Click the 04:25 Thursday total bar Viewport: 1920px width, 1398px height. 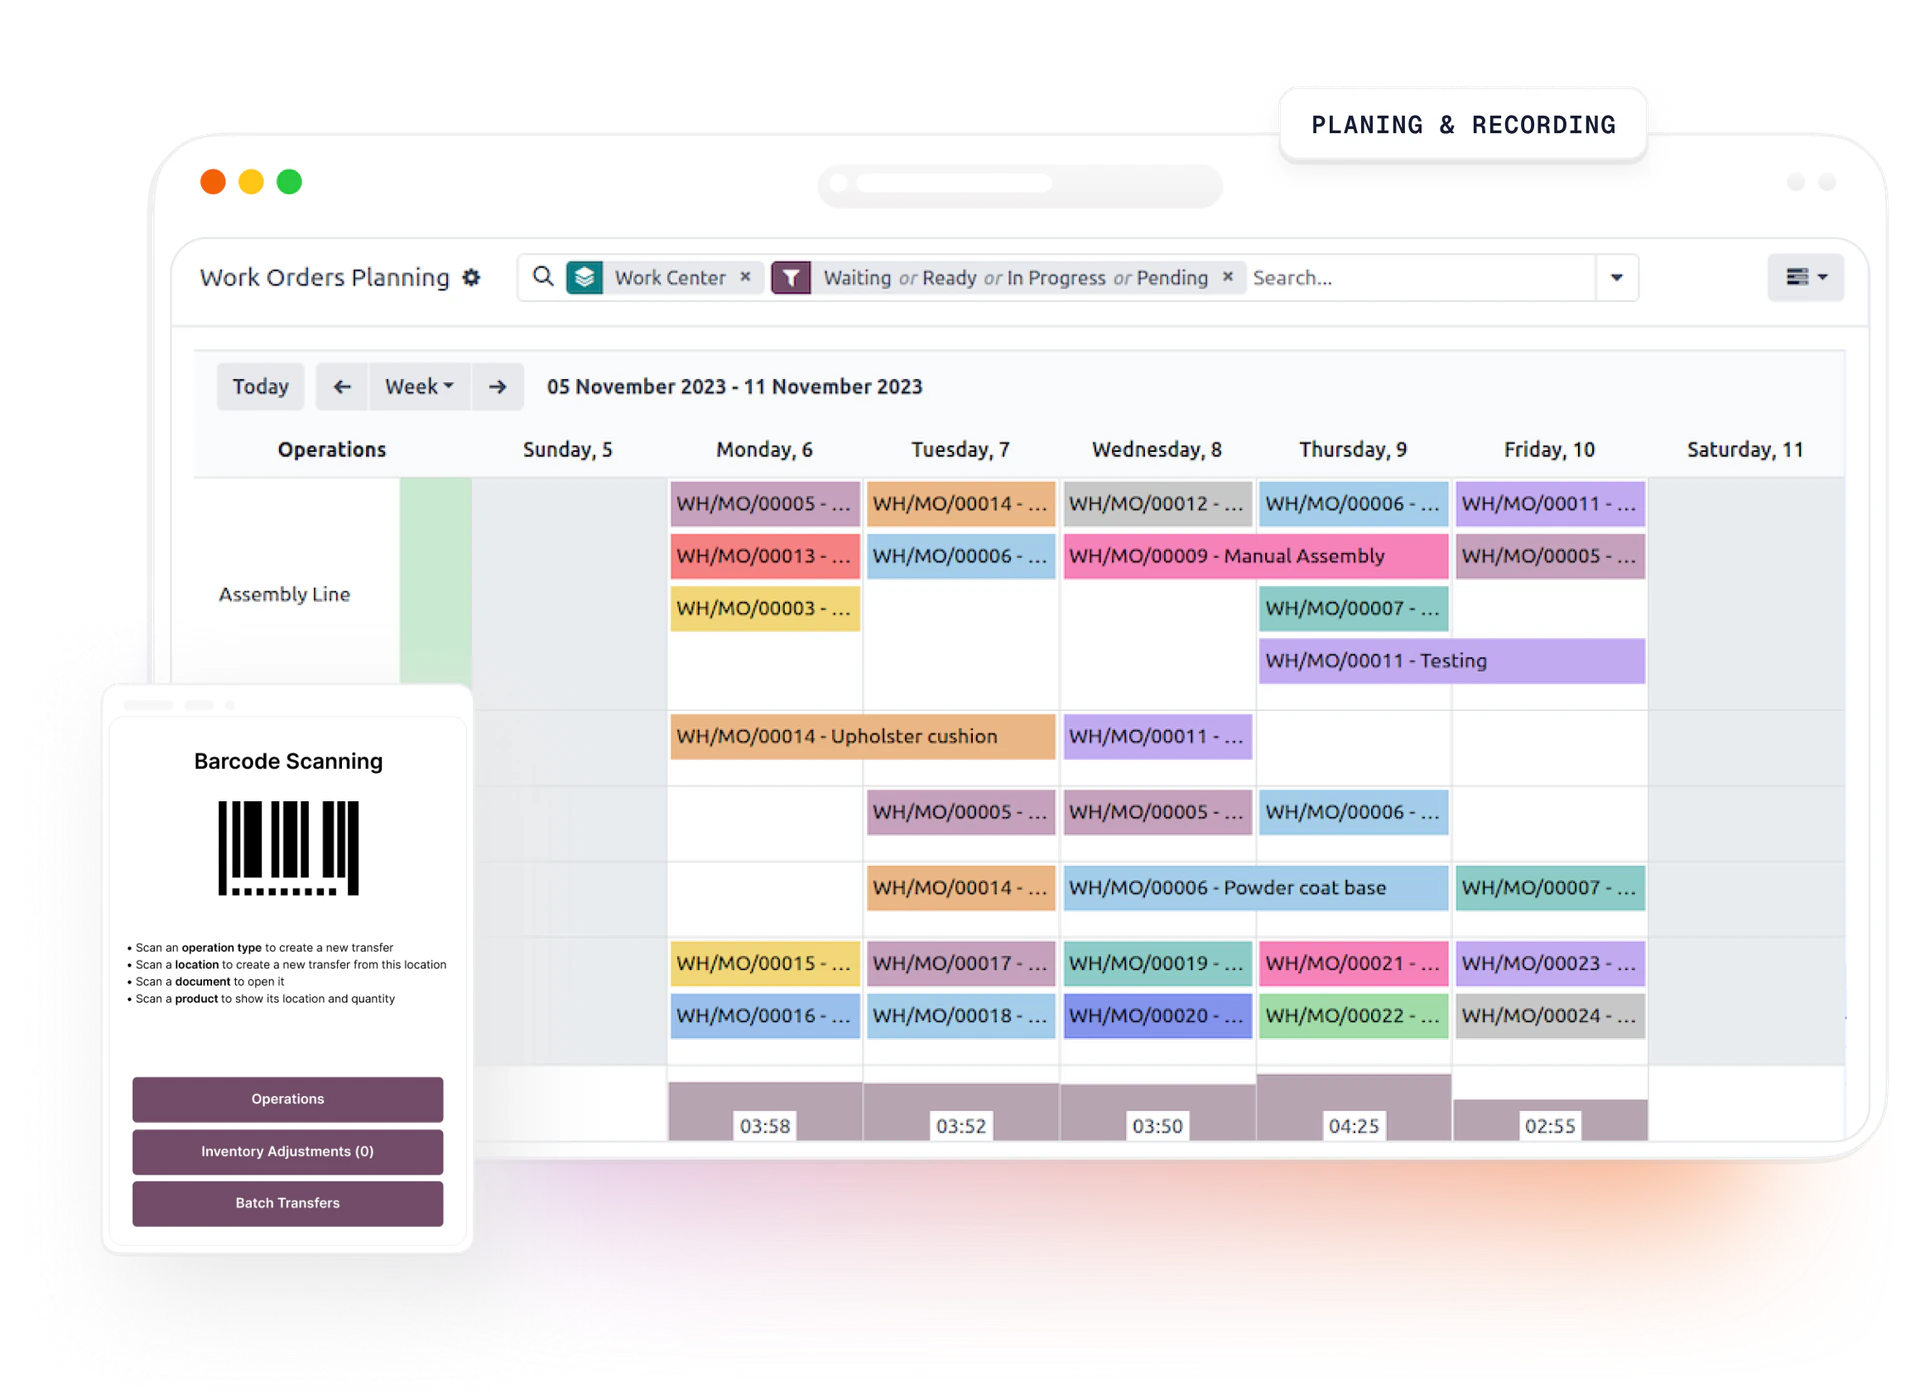coord(1353,1108)
